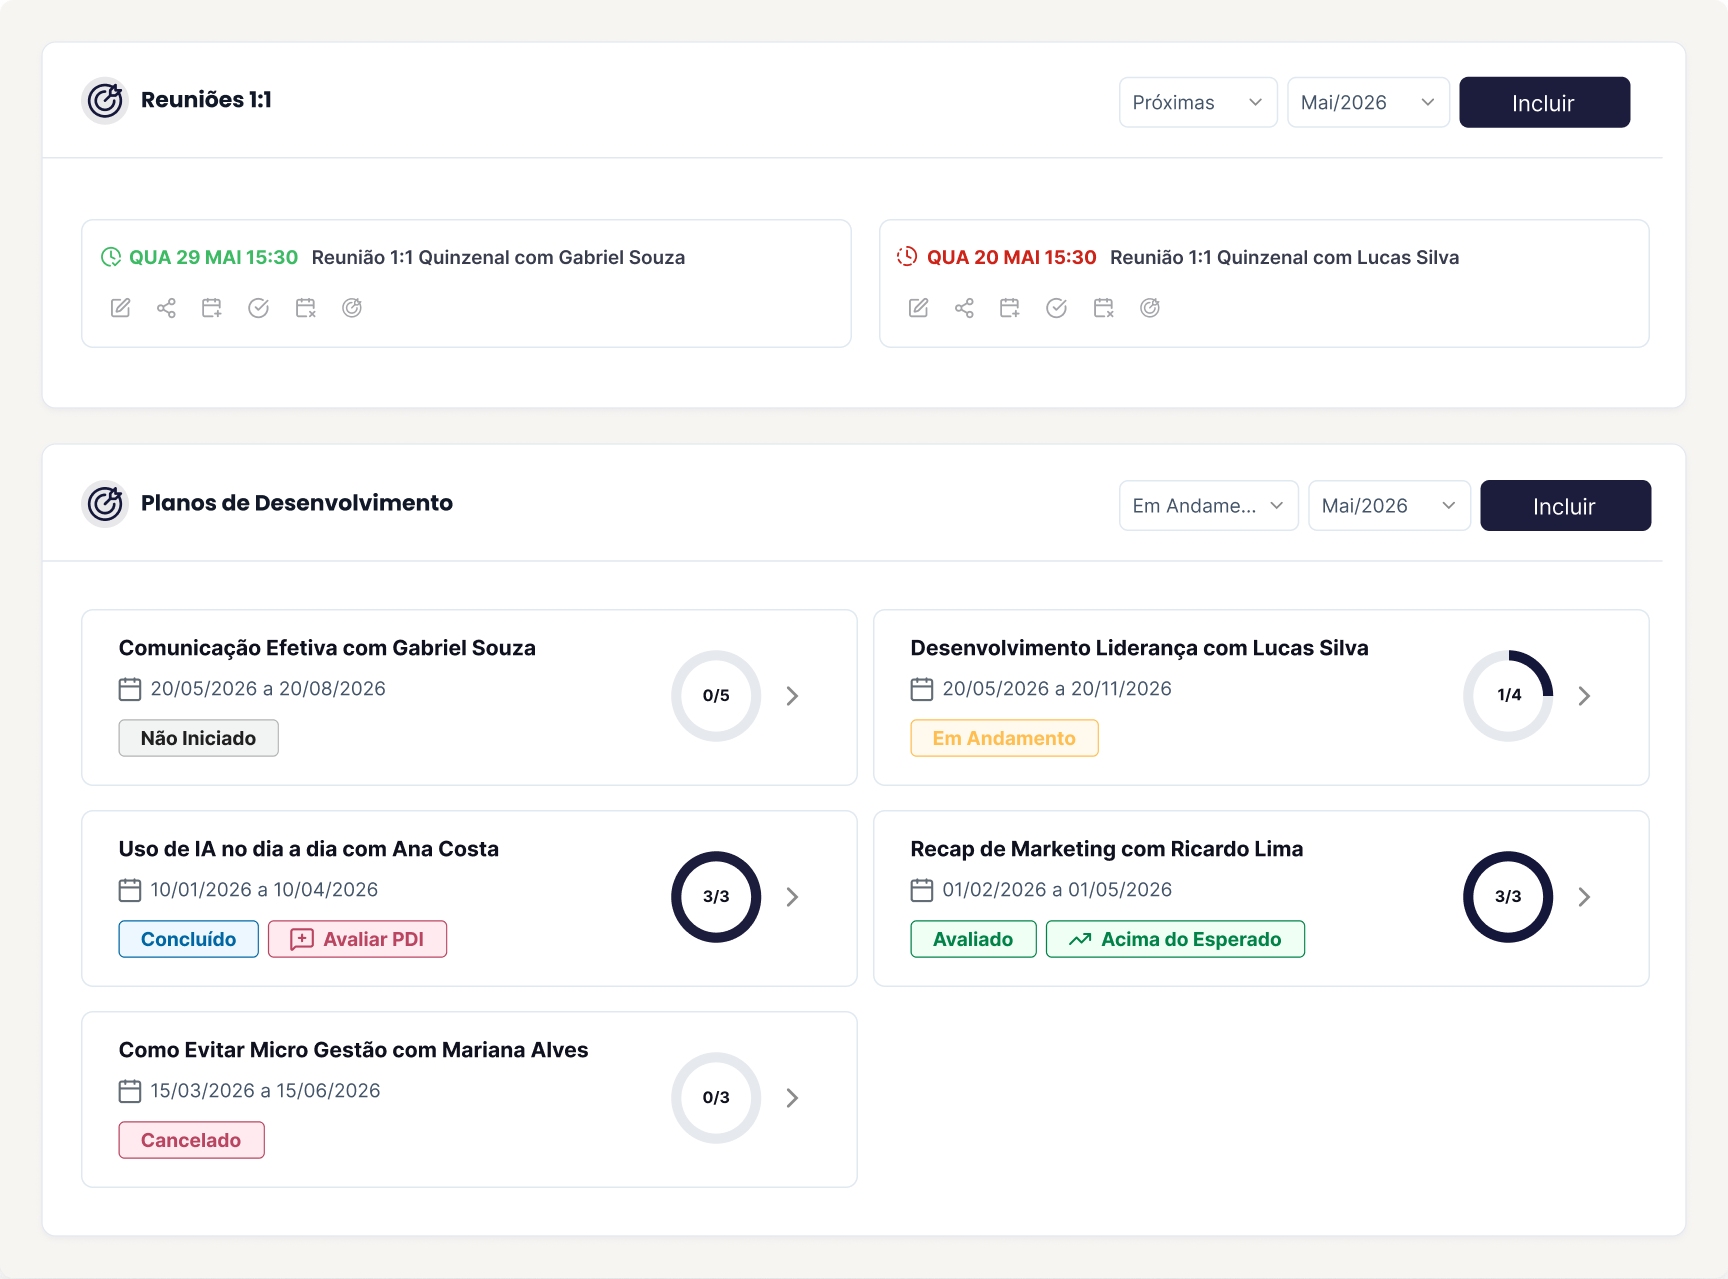The height and width of the screenshot is (1279, 1728).
Task: Open the Próximas filter dropdown
Action: (1198, 102)
